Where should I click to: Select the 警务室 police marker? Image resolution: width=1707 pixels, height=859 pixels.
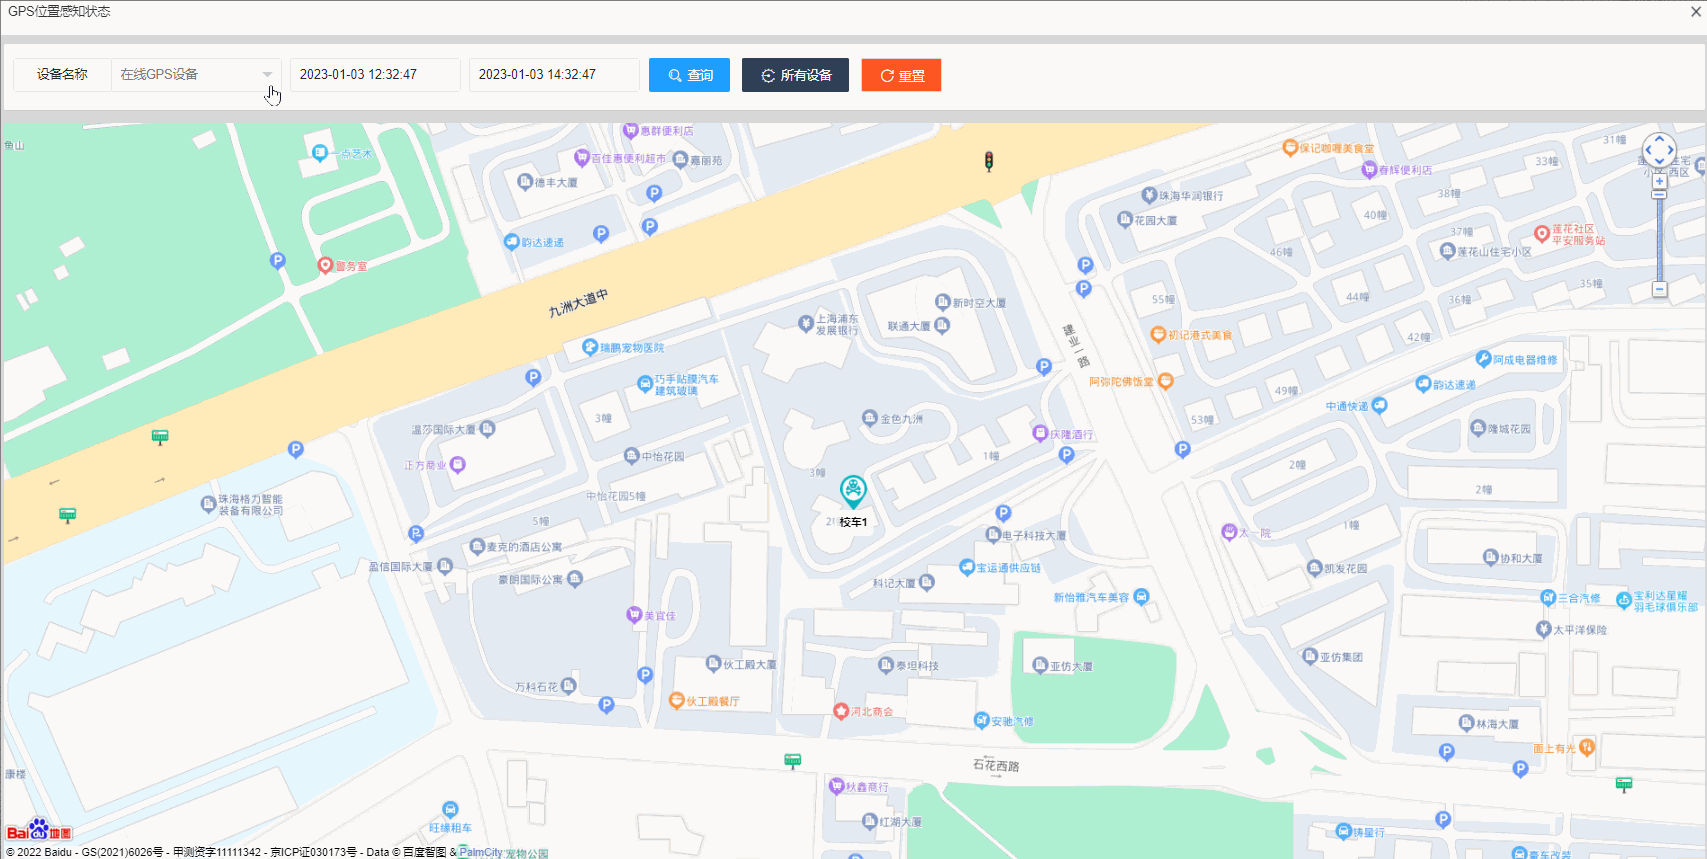[x=325, y=266]
